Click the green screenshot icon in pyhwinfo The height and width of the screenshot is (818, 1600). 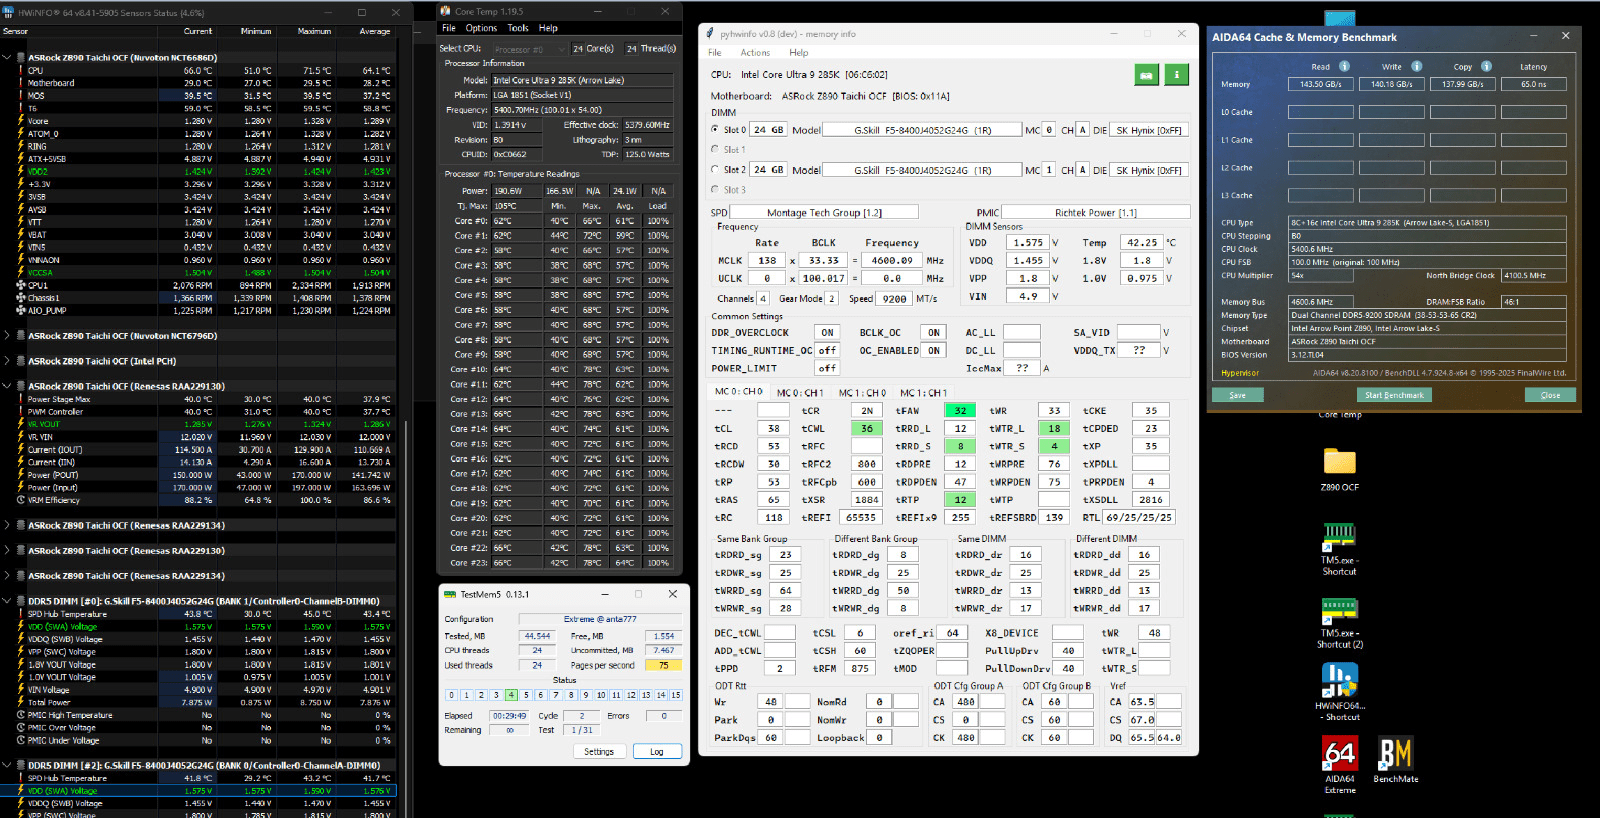(1146, 75)
